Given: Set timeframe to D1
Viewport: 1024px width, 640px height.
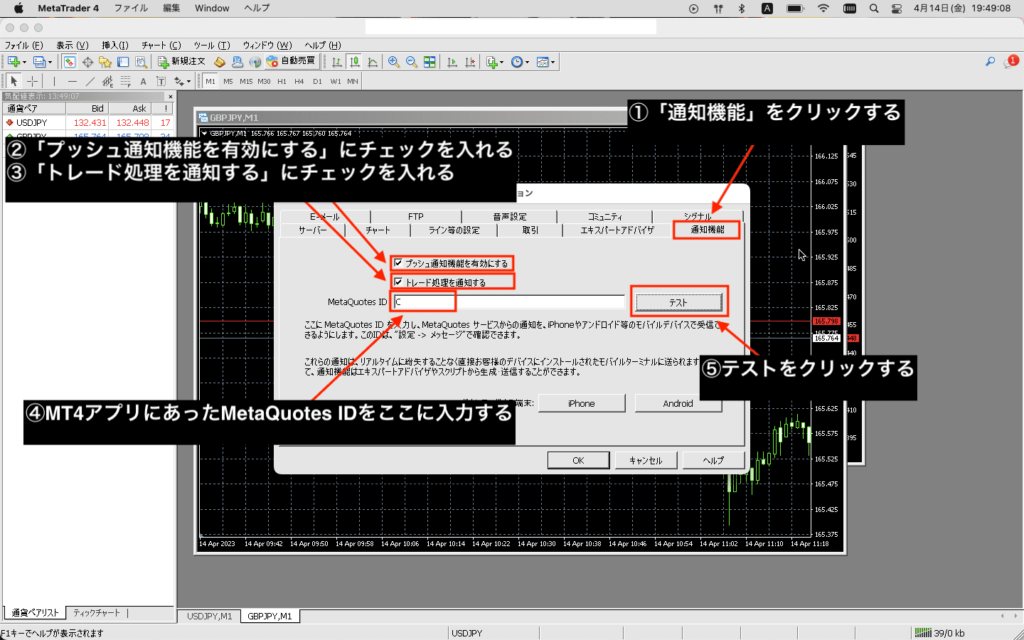Looking at the screenshot, I should [x=317, y=82].
